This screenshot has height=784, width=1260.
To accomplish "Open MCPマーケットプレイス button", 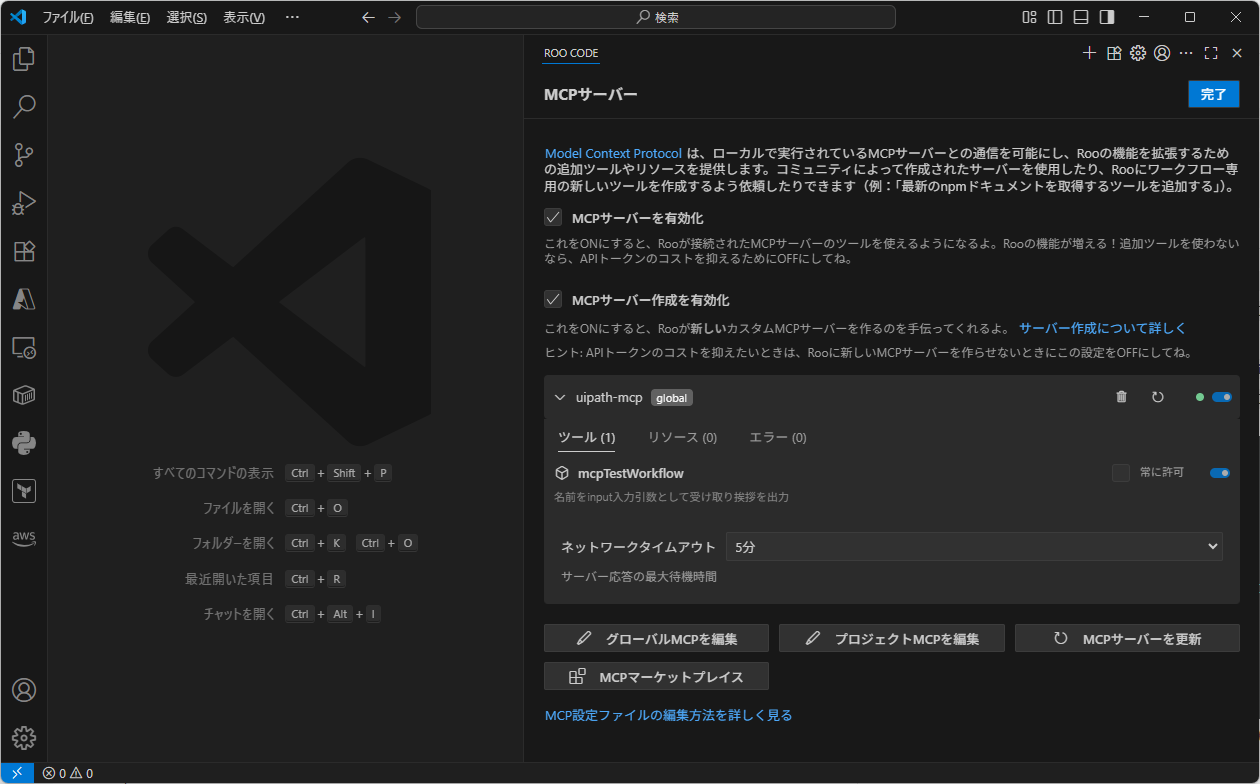I will [656, 677].
